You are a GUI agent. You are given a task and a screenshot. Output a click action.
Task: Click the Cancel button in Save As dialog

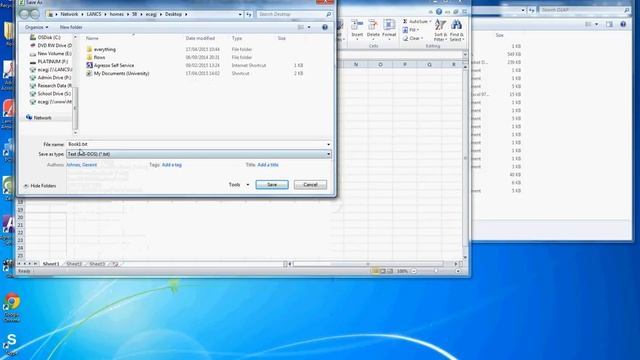coord(310,184)
